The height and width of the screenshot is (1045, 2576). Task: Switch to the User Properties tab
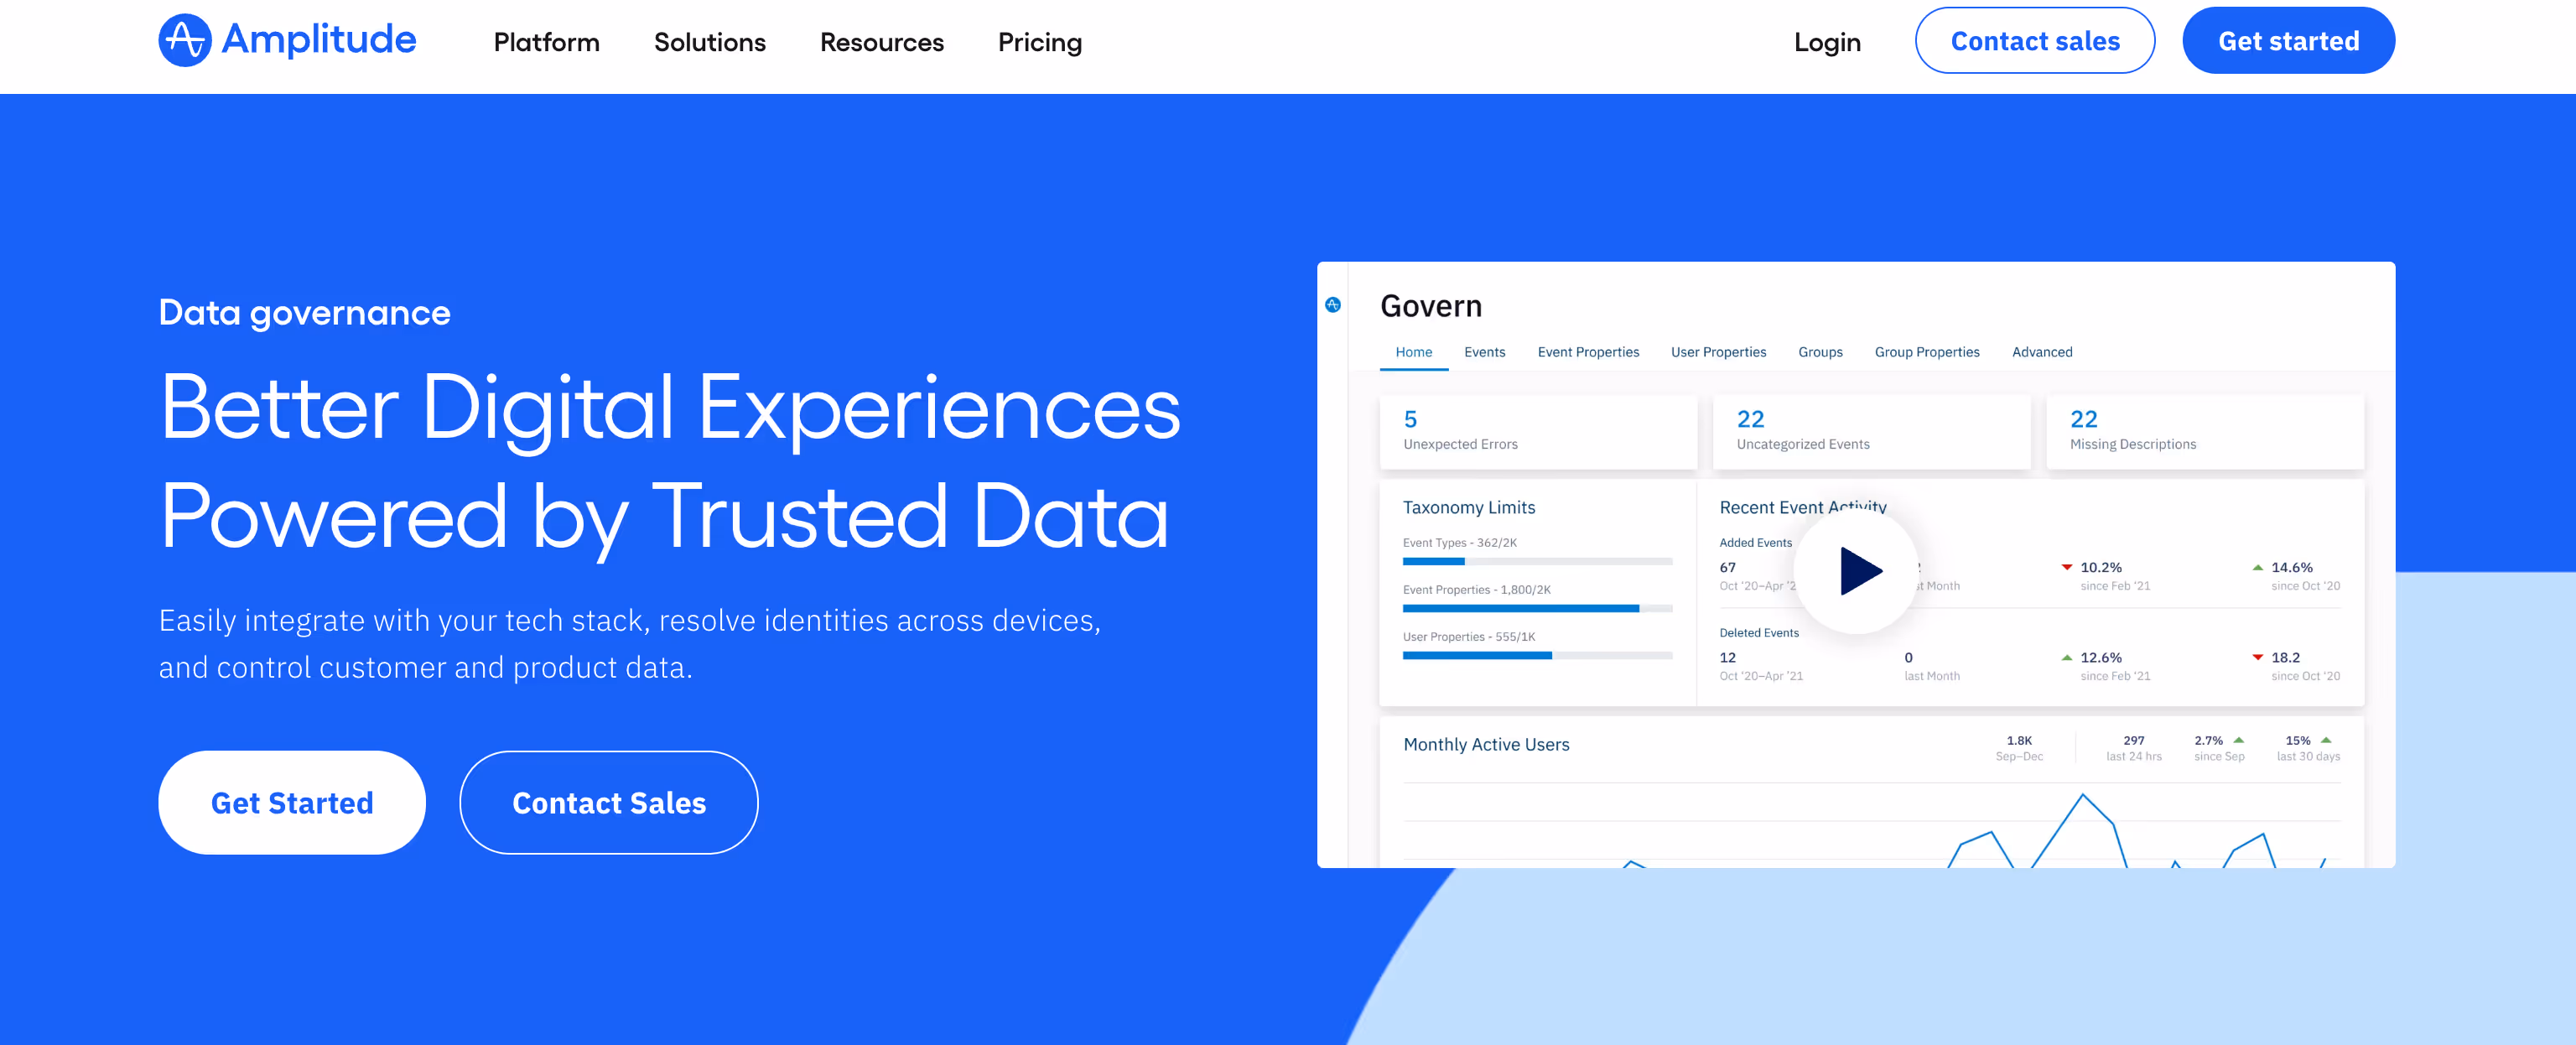tap(1718, 352)
